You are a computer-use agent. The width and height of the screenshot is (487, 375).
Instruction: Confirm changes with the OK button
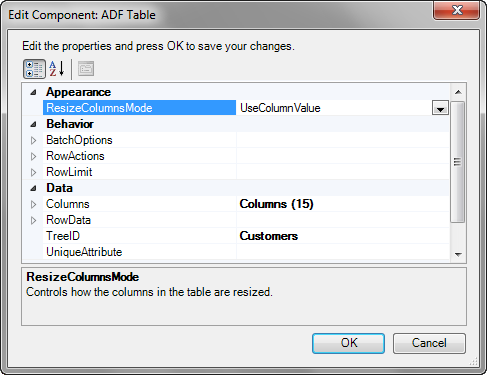coord(348,343)
